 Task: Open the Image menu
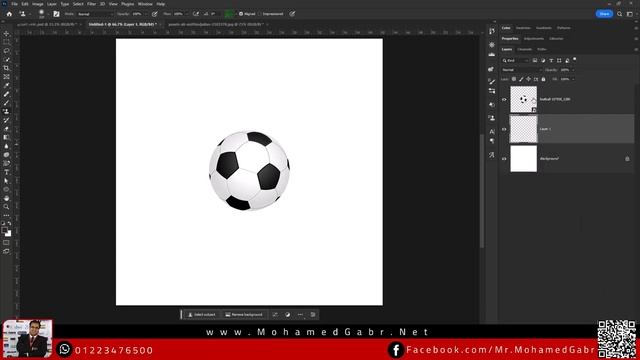point(38,4)
